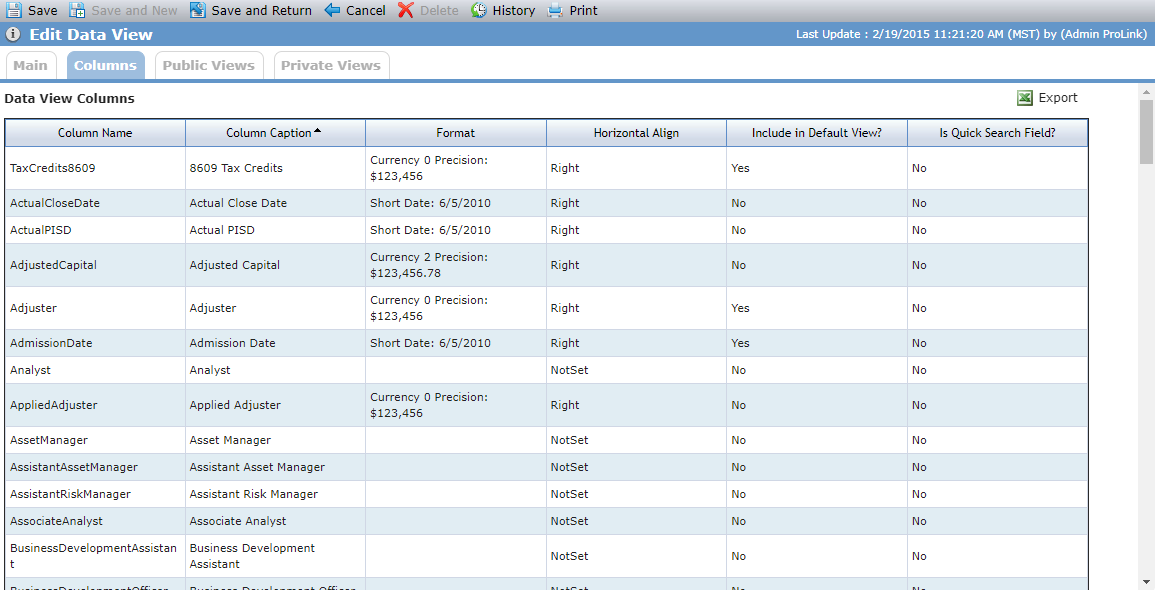Screen dimensions: 1155x590
Task: Click the Admission Date caption
Action: 232,343
